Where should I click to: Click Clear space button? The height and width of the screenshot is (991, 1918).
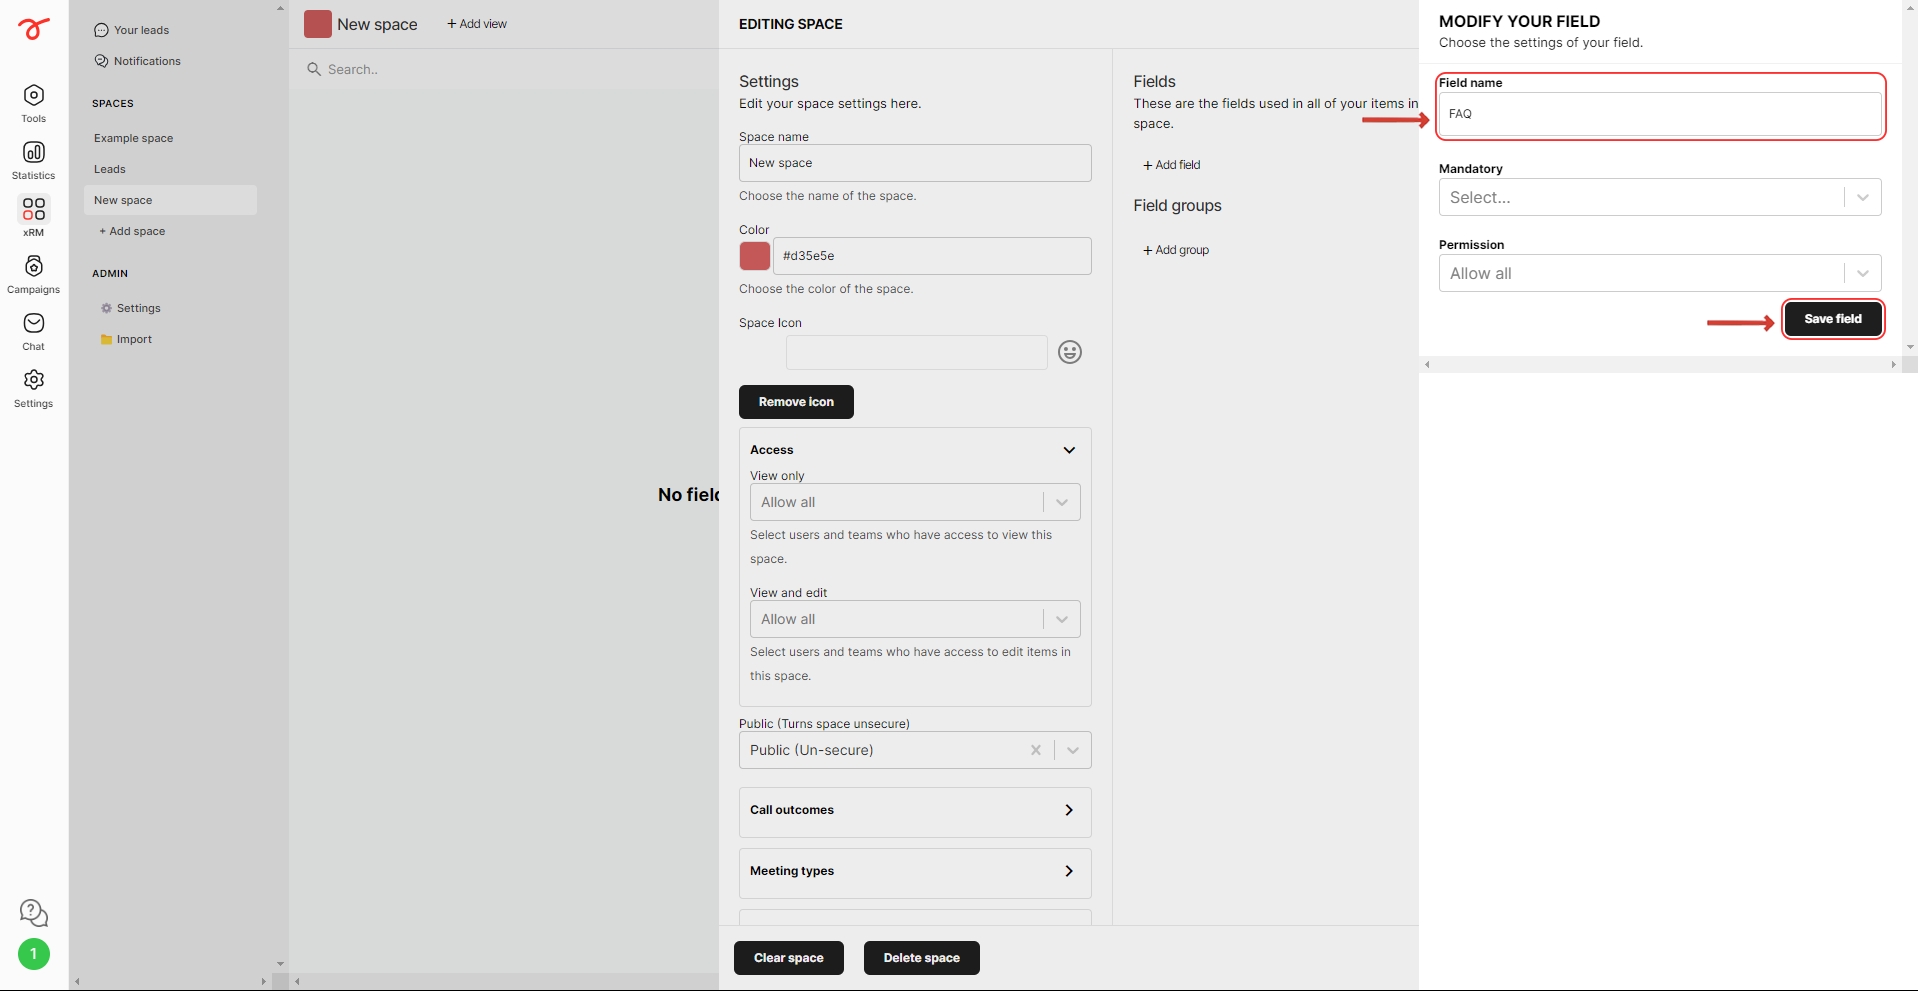[x=789, y=958]
